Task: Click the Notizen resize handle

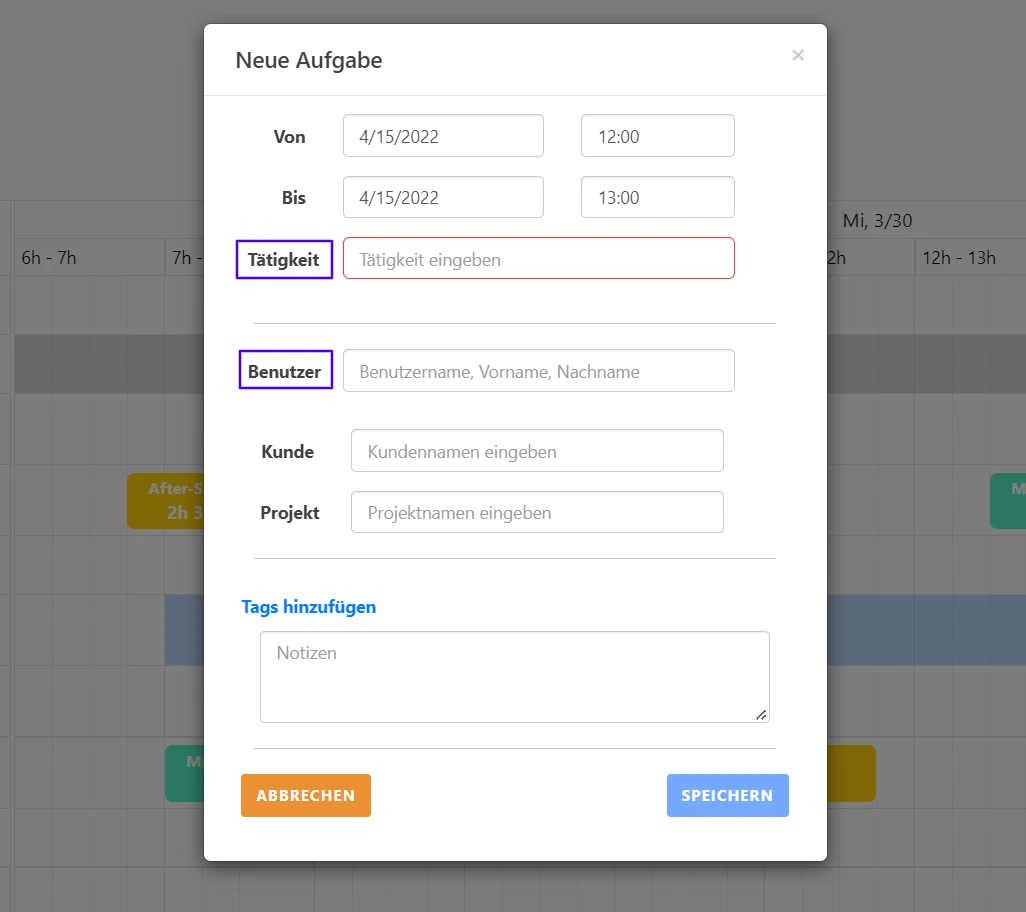Action: (x=763, y=716)
